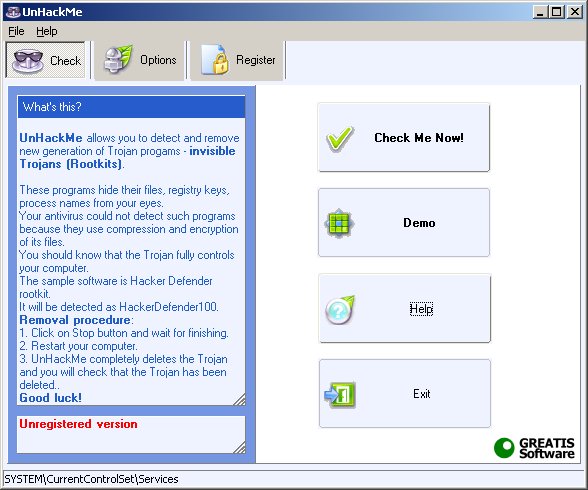Open the Help menu in menu bar
Viewport: 588px width, 490px height.
[47, 31]
